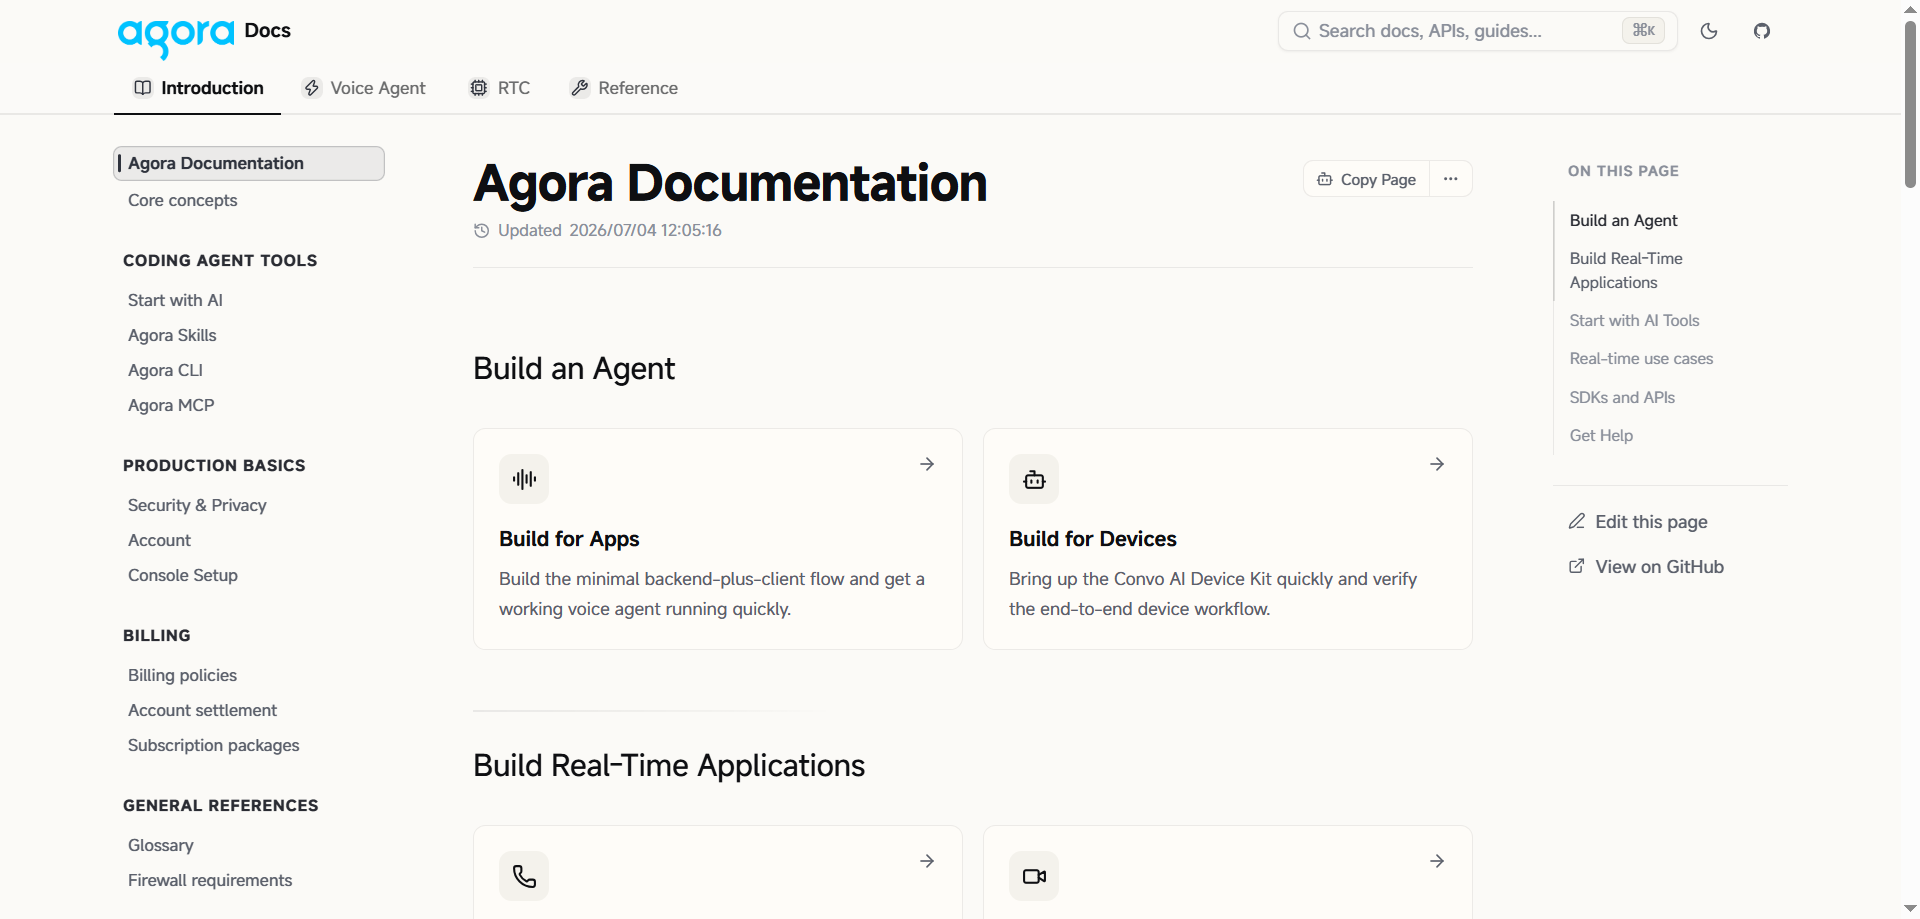Open Billing policies page
The width and height of the screenshot is (1920, 919).
[182, 675]
